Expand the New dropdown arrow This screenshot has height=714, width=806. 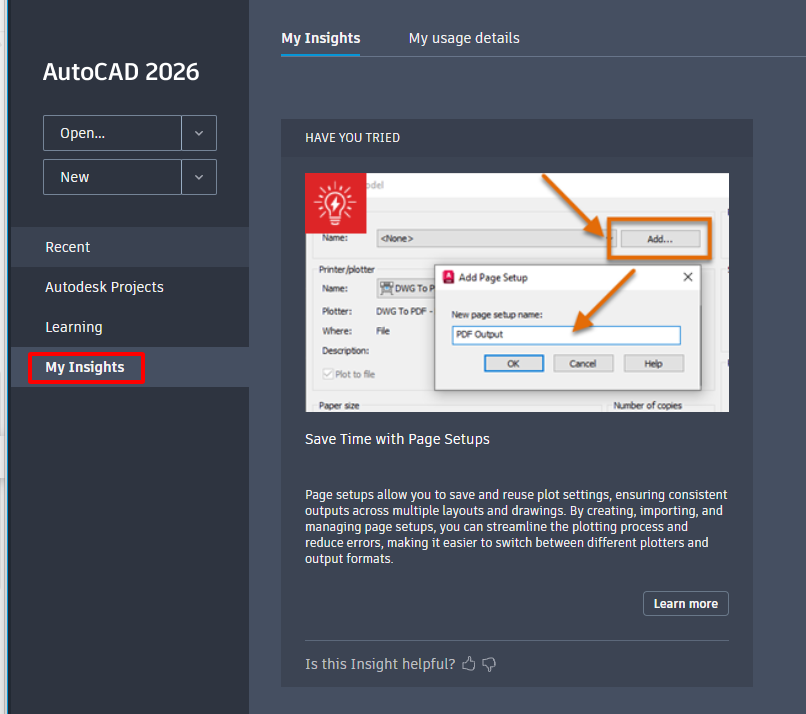point(199,177)
